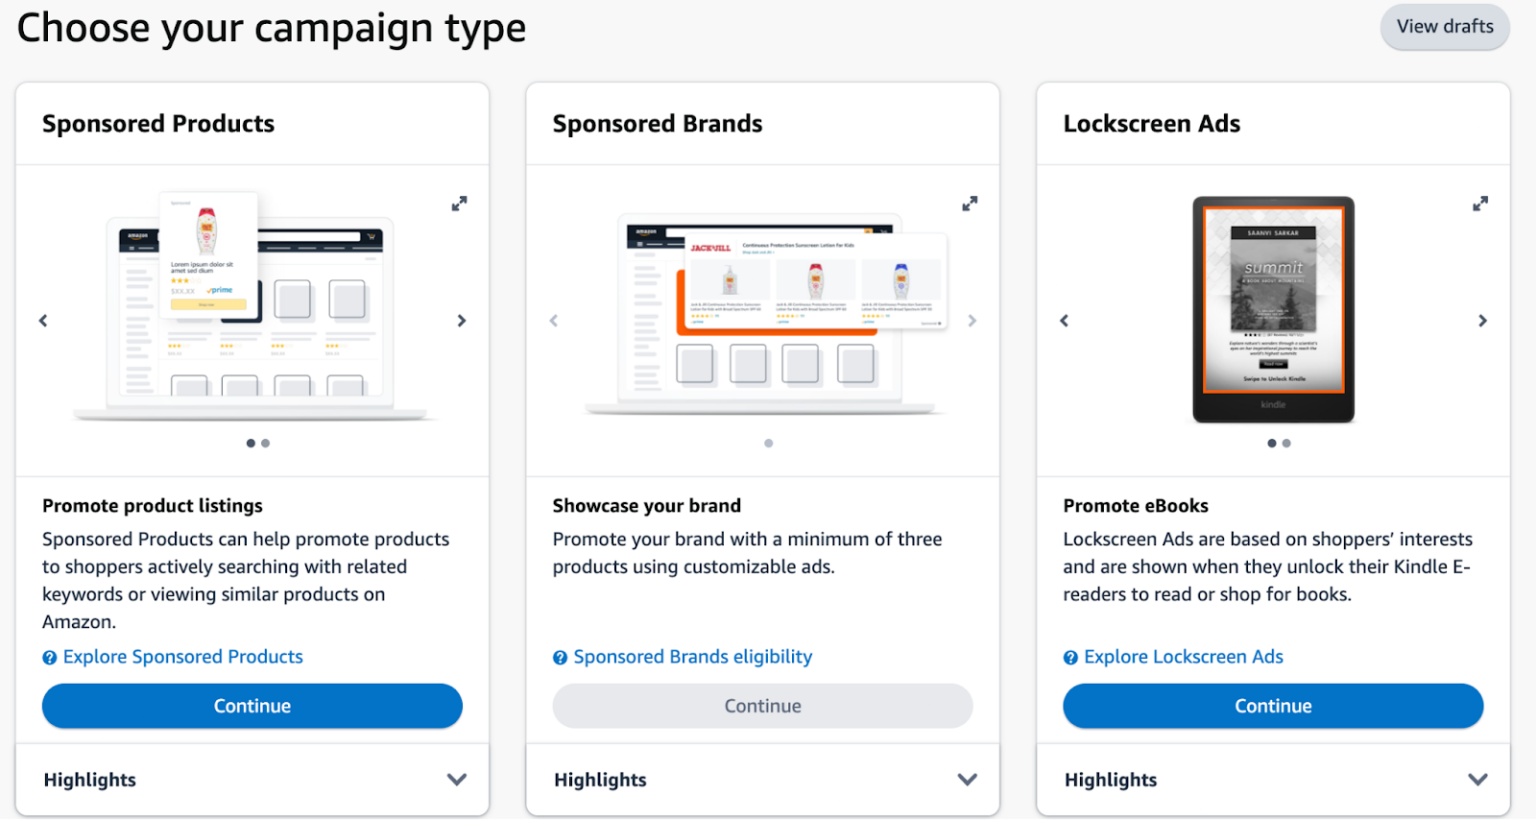Click the help icon beside Sponsored Brands eligibility
This screenshot has width=1536, height=820.
coord(559,657)
